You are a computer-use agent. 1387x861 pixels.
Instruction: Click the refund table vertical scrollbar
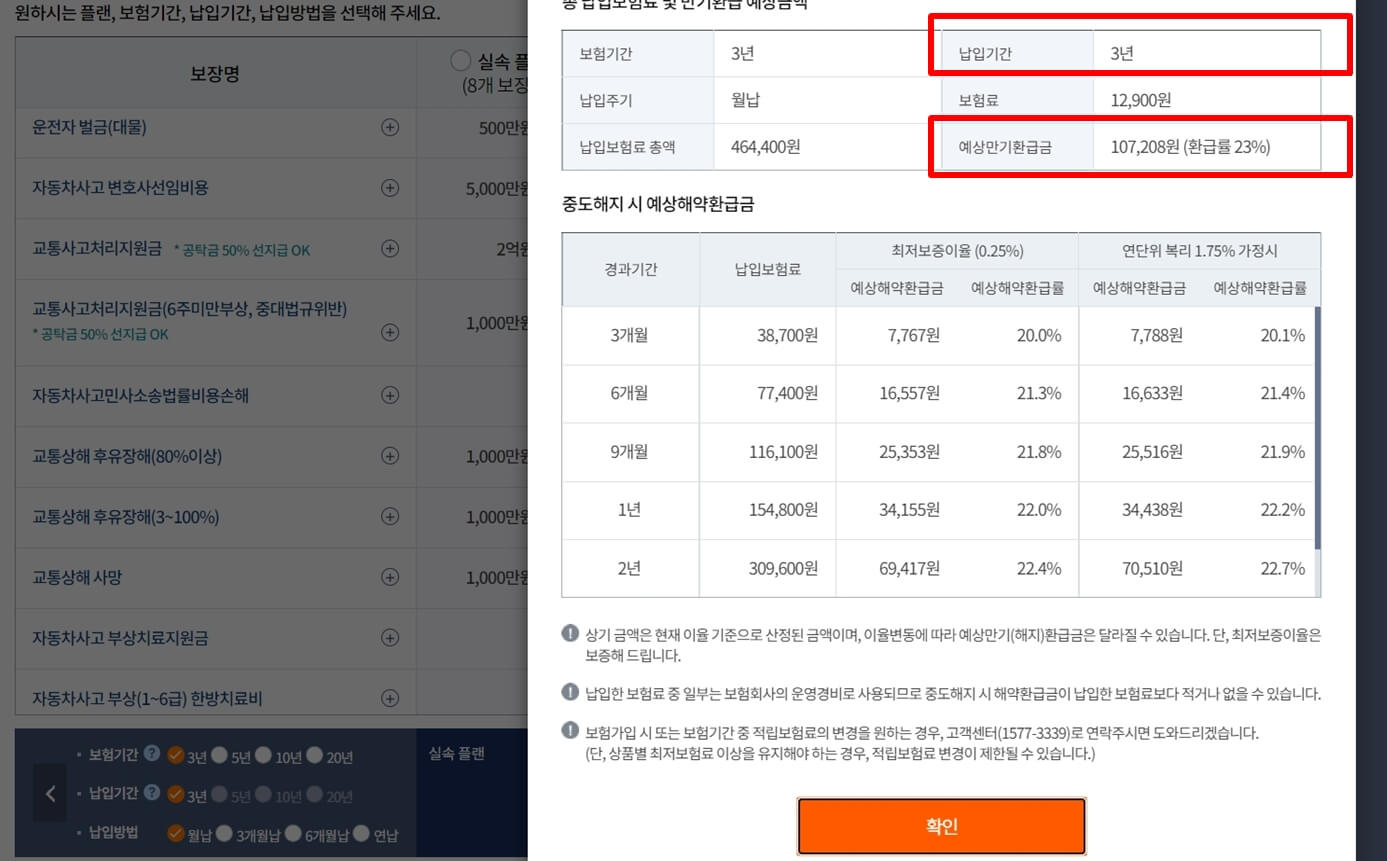click(1316, 428)
